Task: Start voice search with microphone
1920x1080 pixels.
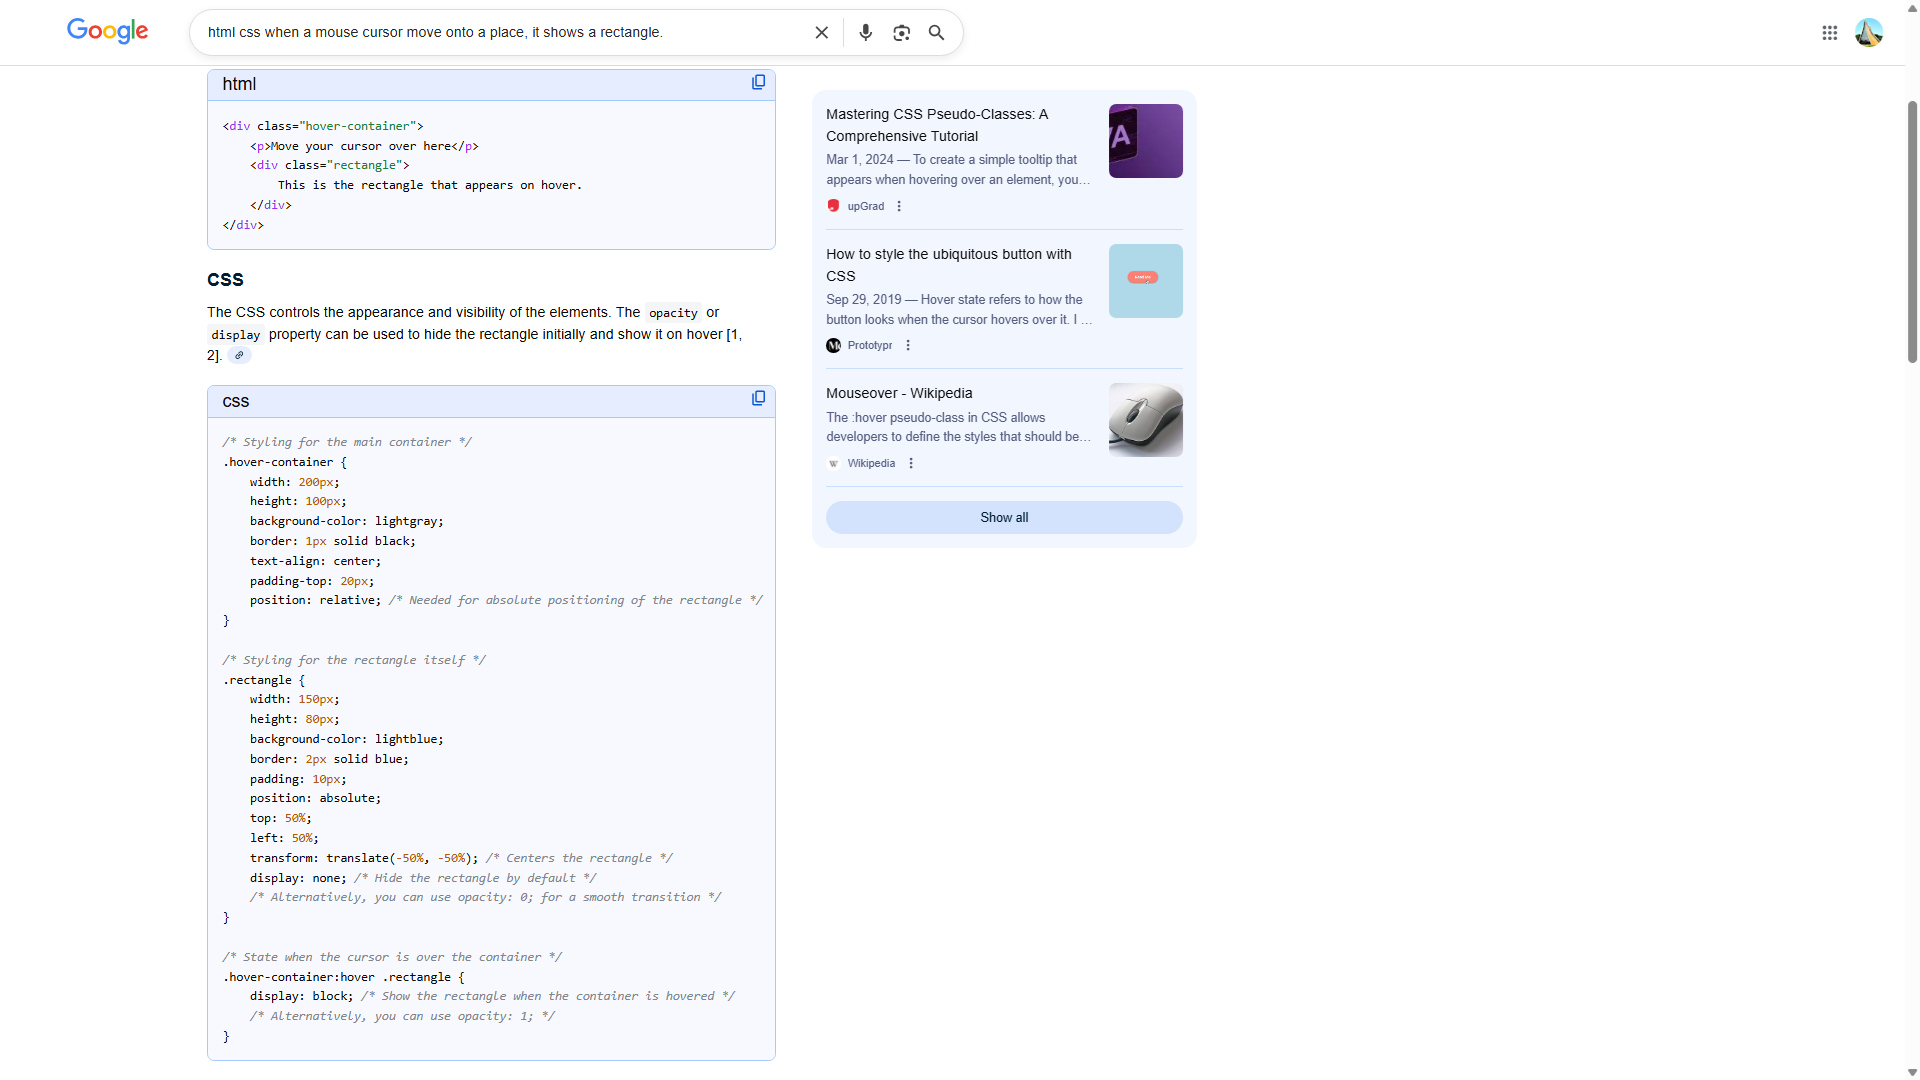Action: [x=865, y=33]
